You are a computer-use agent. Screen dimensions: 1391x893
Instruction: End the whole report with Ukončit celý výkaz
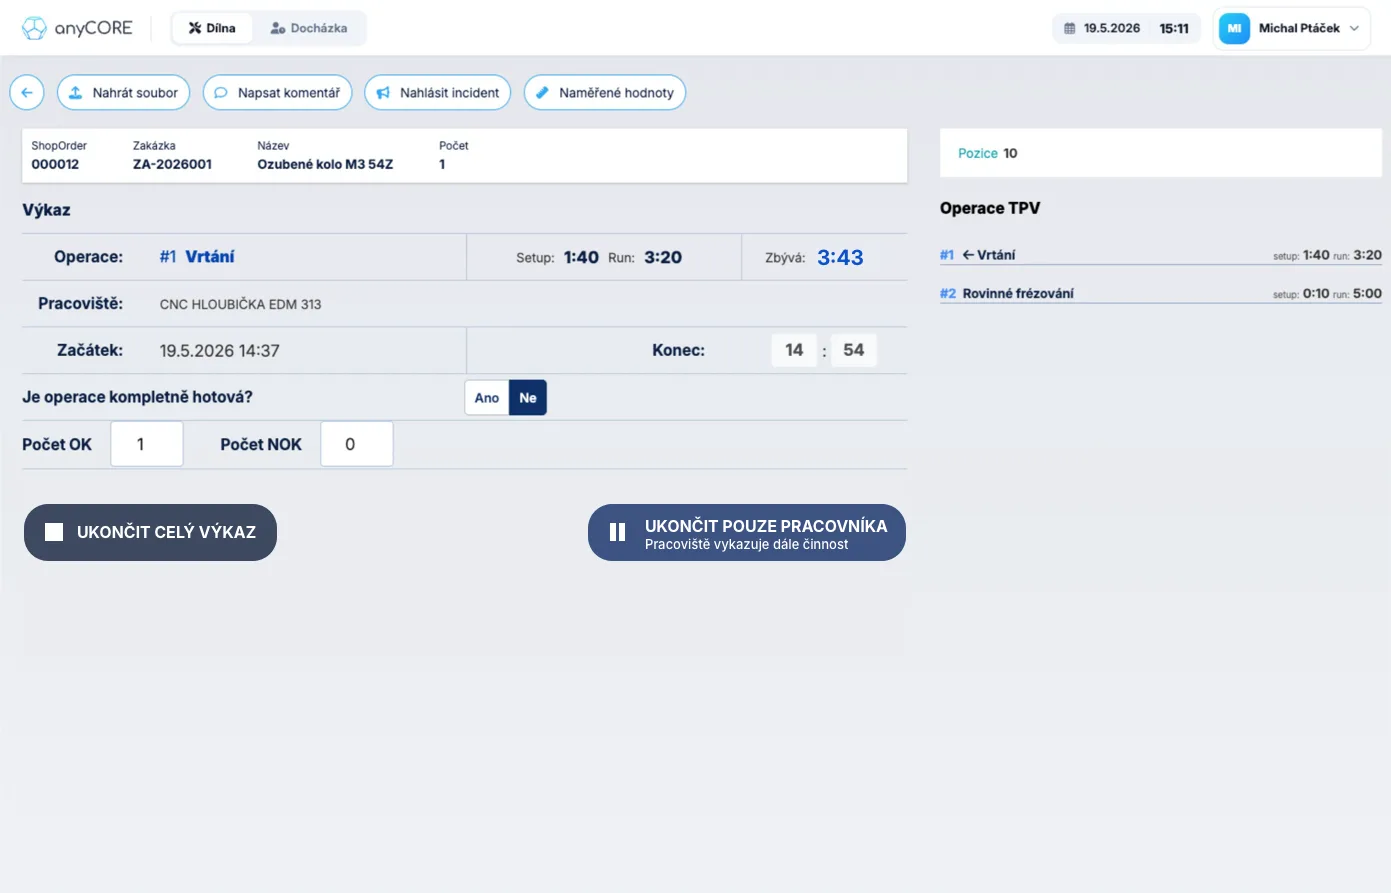point(150,532)
